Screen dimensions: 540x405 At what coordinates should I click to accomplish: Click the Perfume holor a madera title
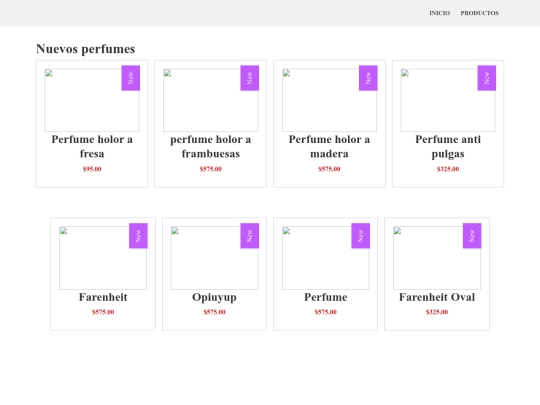tap(329, 146)
